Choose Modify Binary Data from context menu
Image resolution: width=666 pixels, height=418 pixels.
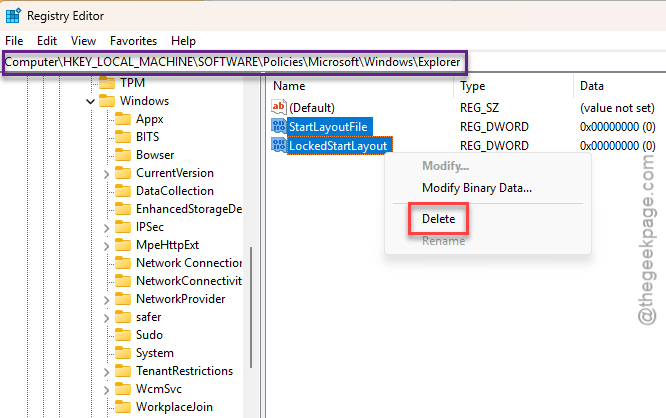[x=477, y=188]
